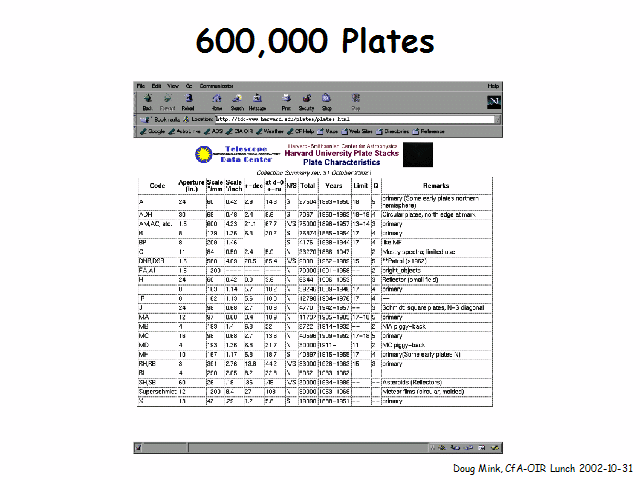Open the ADS personal toolbar bookmark
This screenshot has width=640, height=480.
click(x=213, y=131)
